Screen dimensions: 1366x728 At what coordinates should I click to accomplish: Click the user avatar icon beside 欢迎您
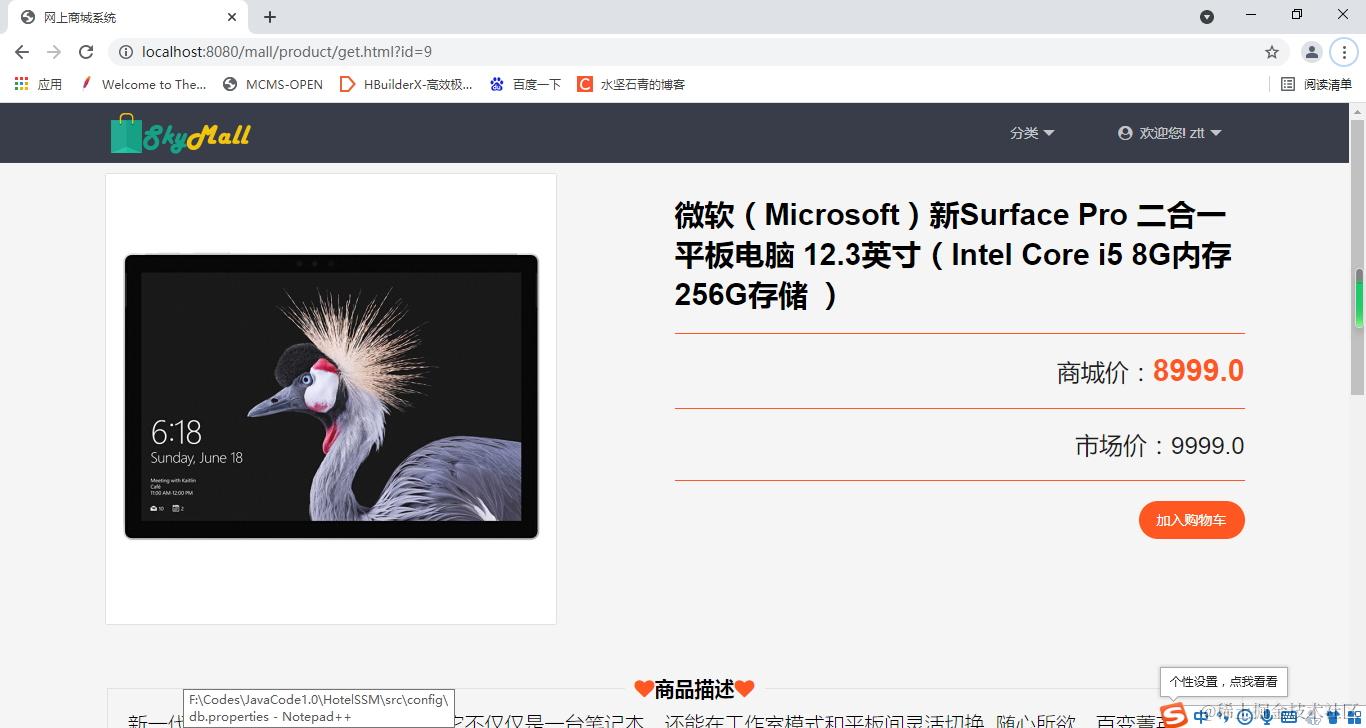coord(1125,132)
